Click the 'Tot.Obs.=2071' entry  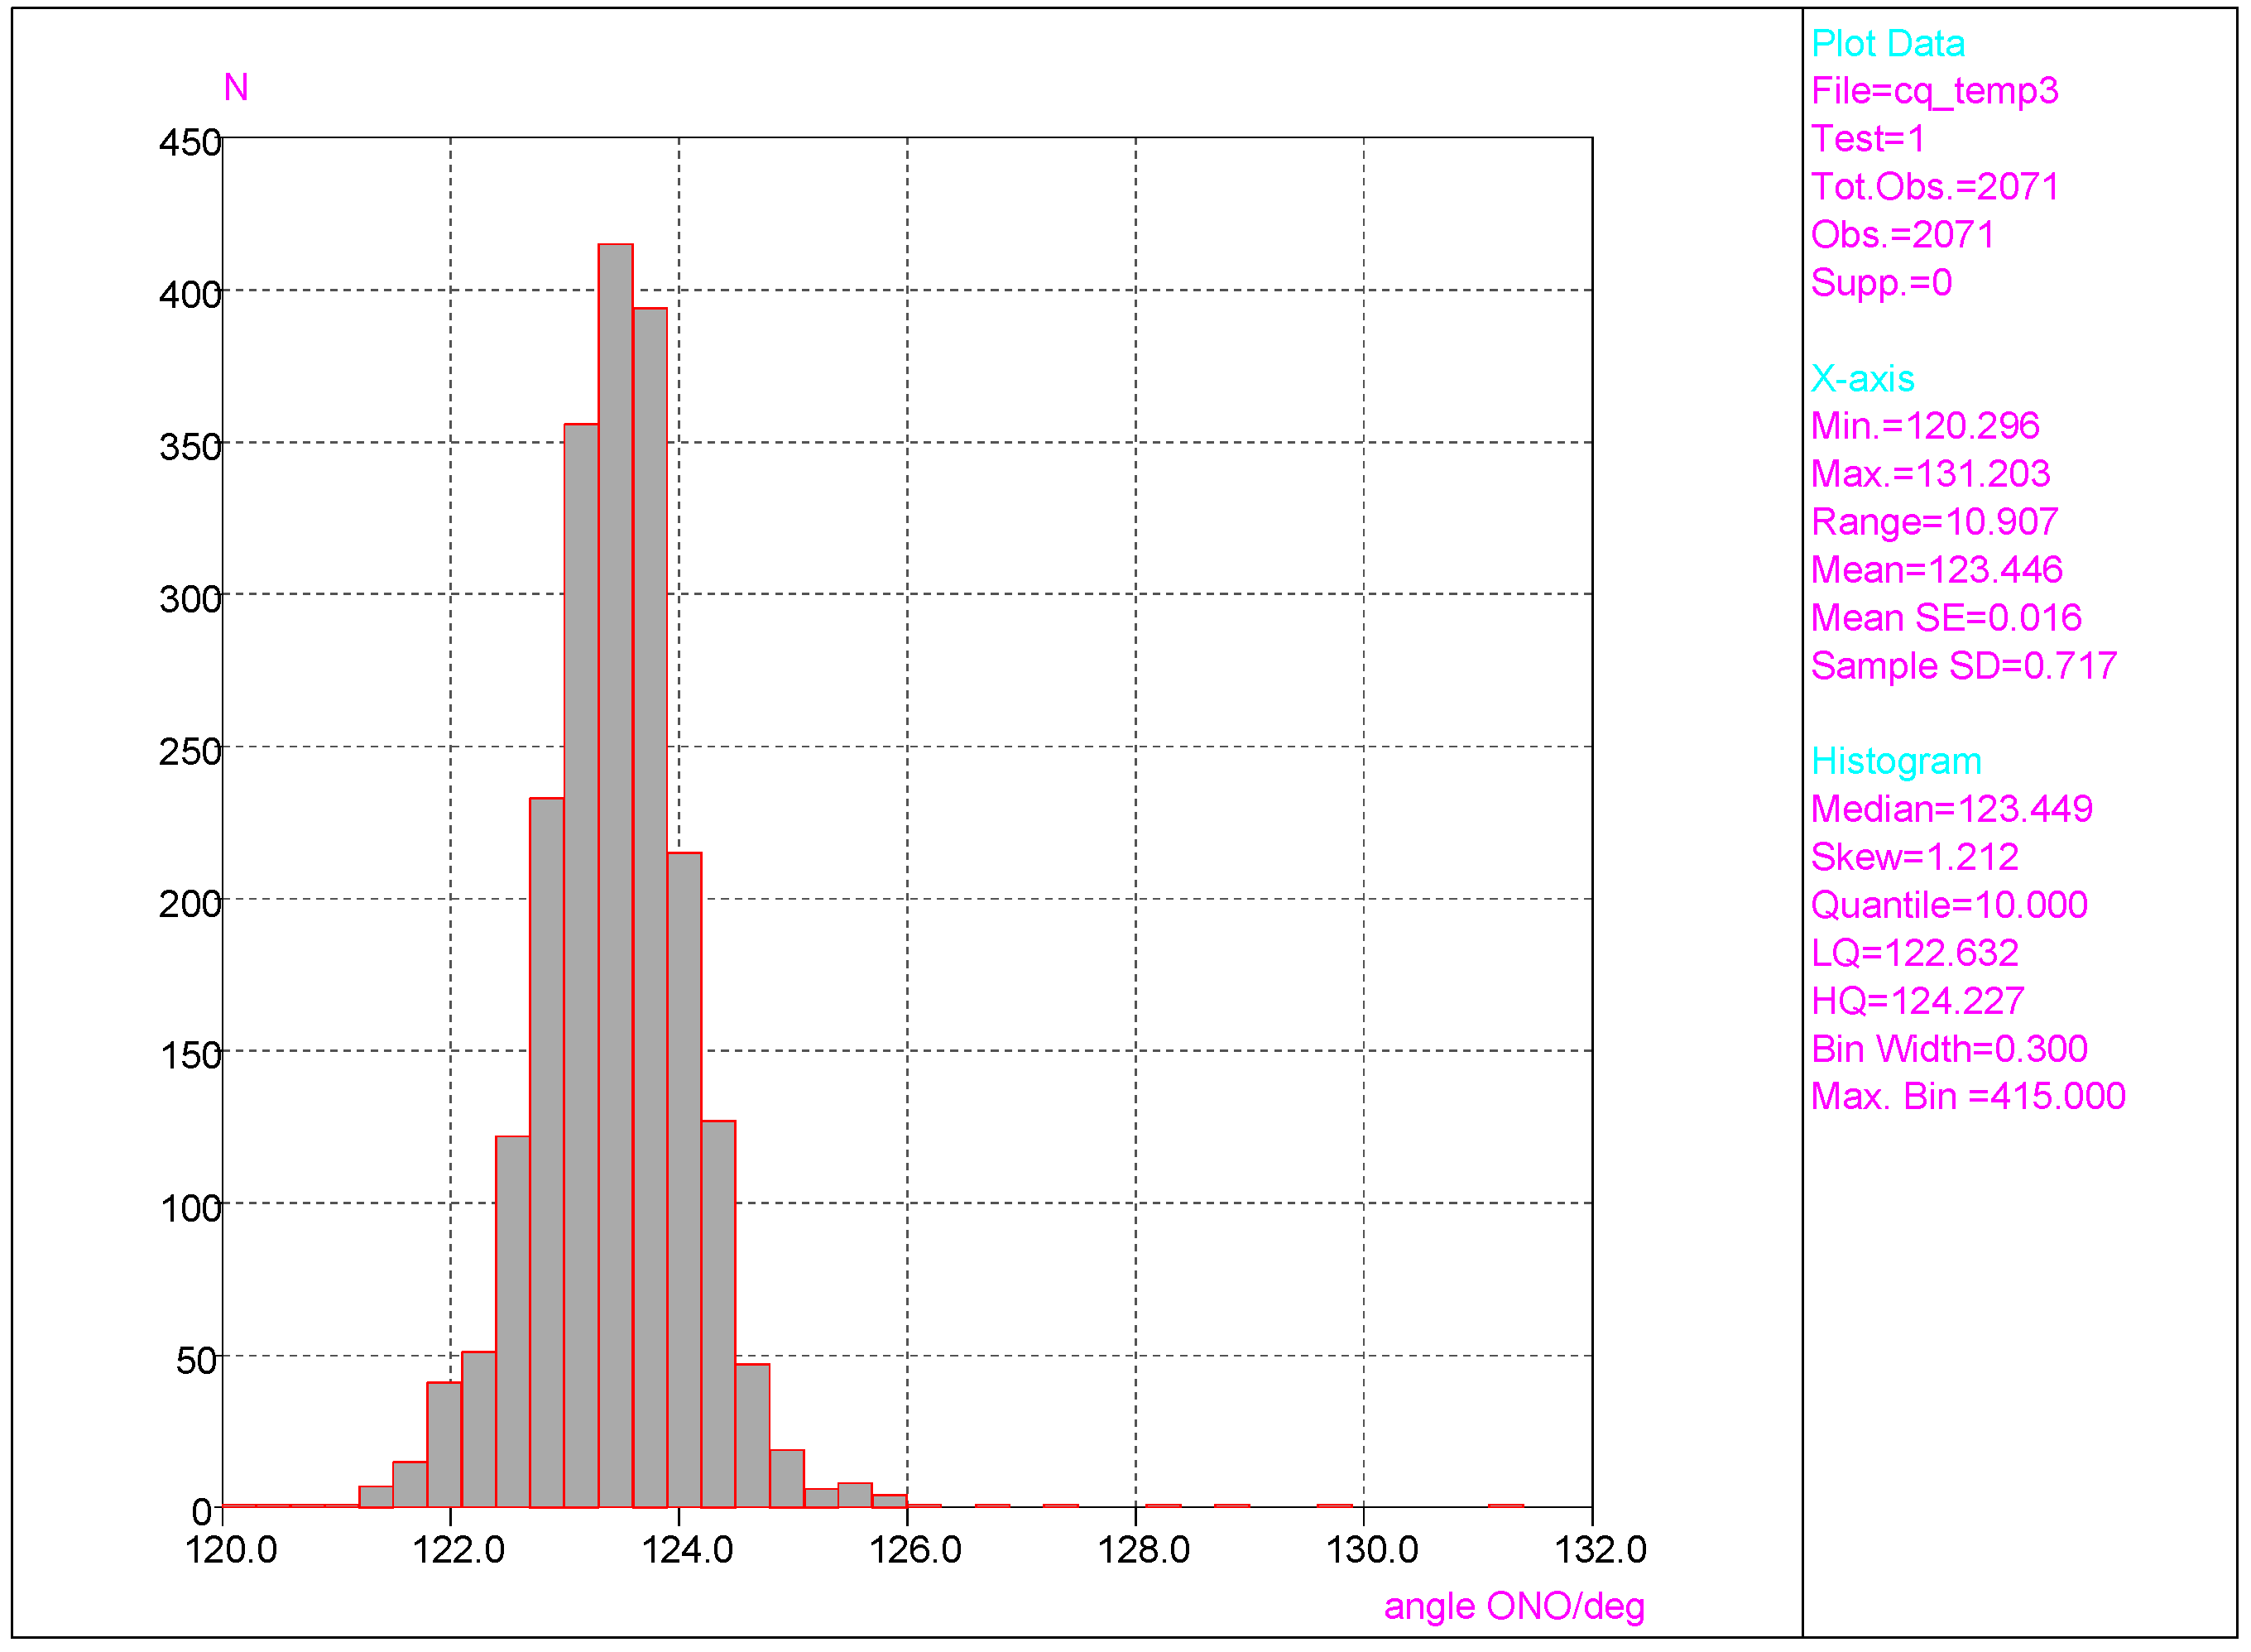coord(1935,187)
